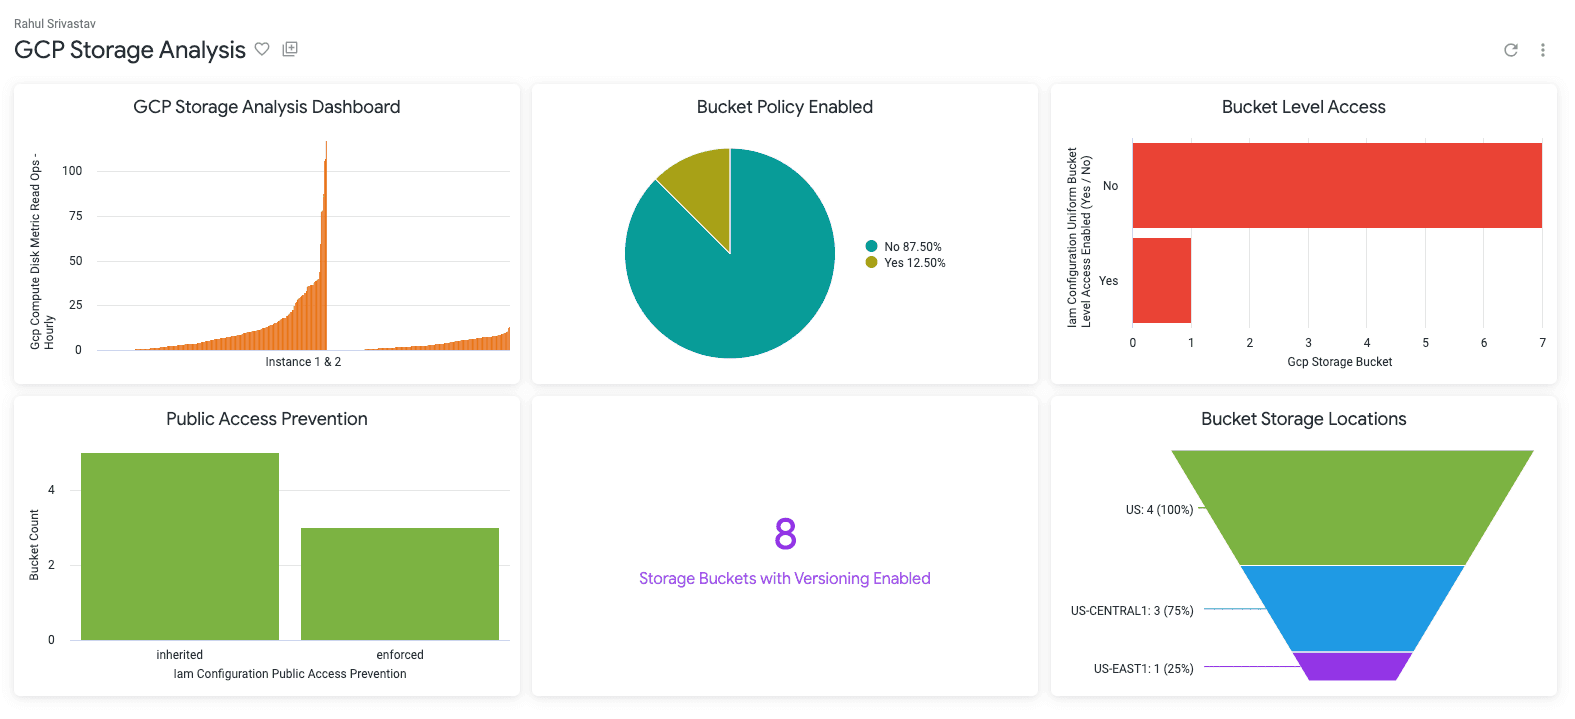Click the Gcp Compute Disk Metric Read Ops axis title
Viewport: 1575px width, 719px height.
[x=42, y=252]
